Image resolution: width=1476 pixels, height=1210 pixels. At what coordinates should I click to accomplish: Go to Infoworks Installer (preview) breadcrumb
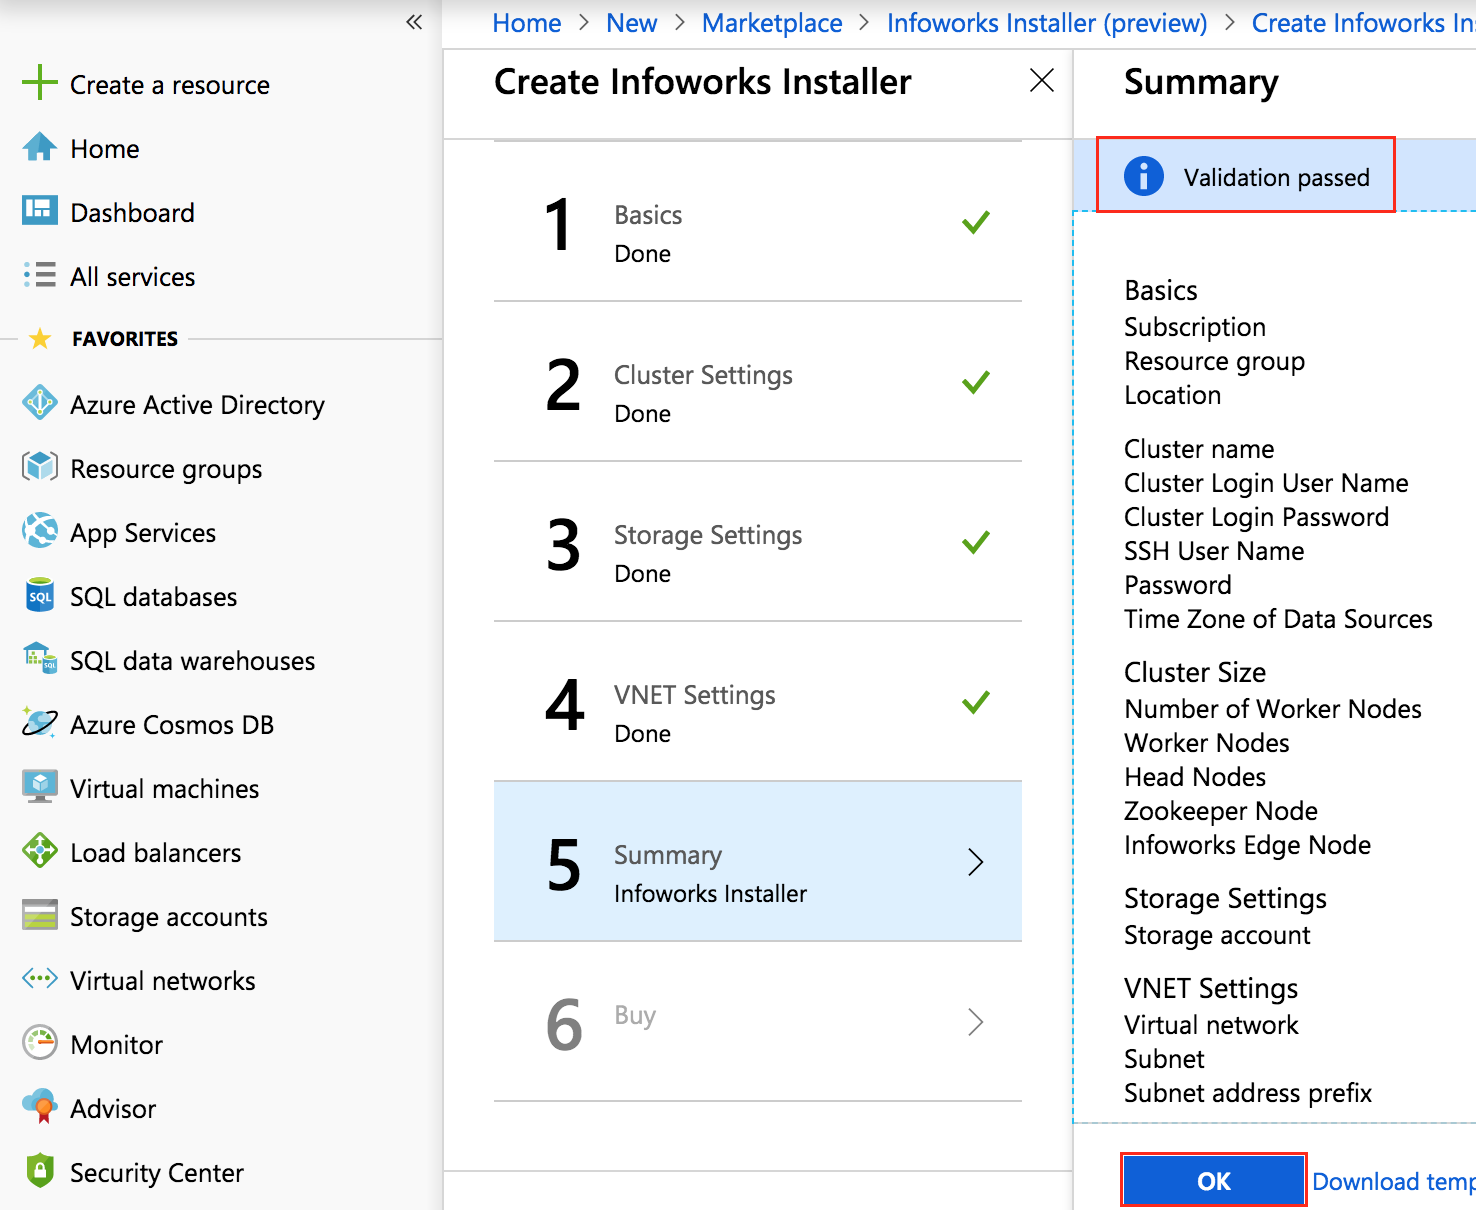point(1047,23)
